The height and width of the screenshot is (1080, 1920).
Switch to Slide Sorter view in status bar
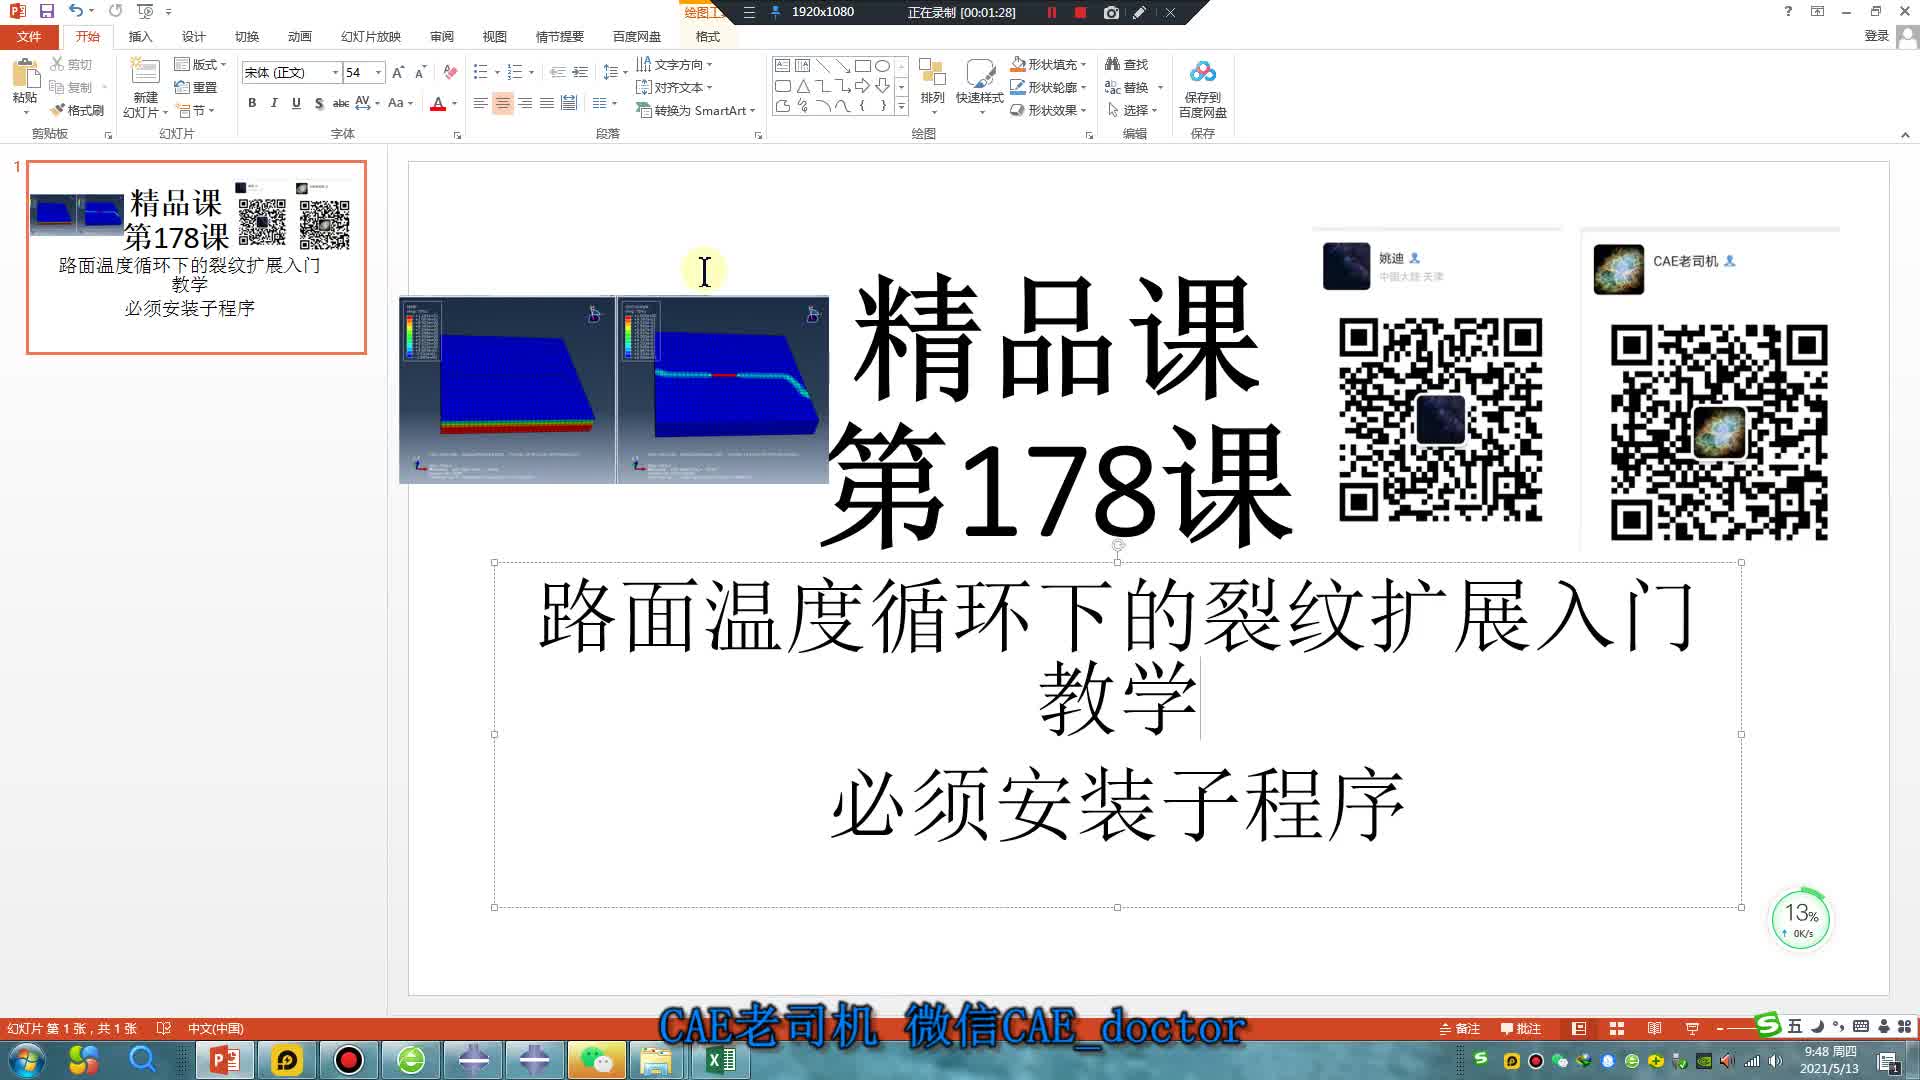1617,1028
